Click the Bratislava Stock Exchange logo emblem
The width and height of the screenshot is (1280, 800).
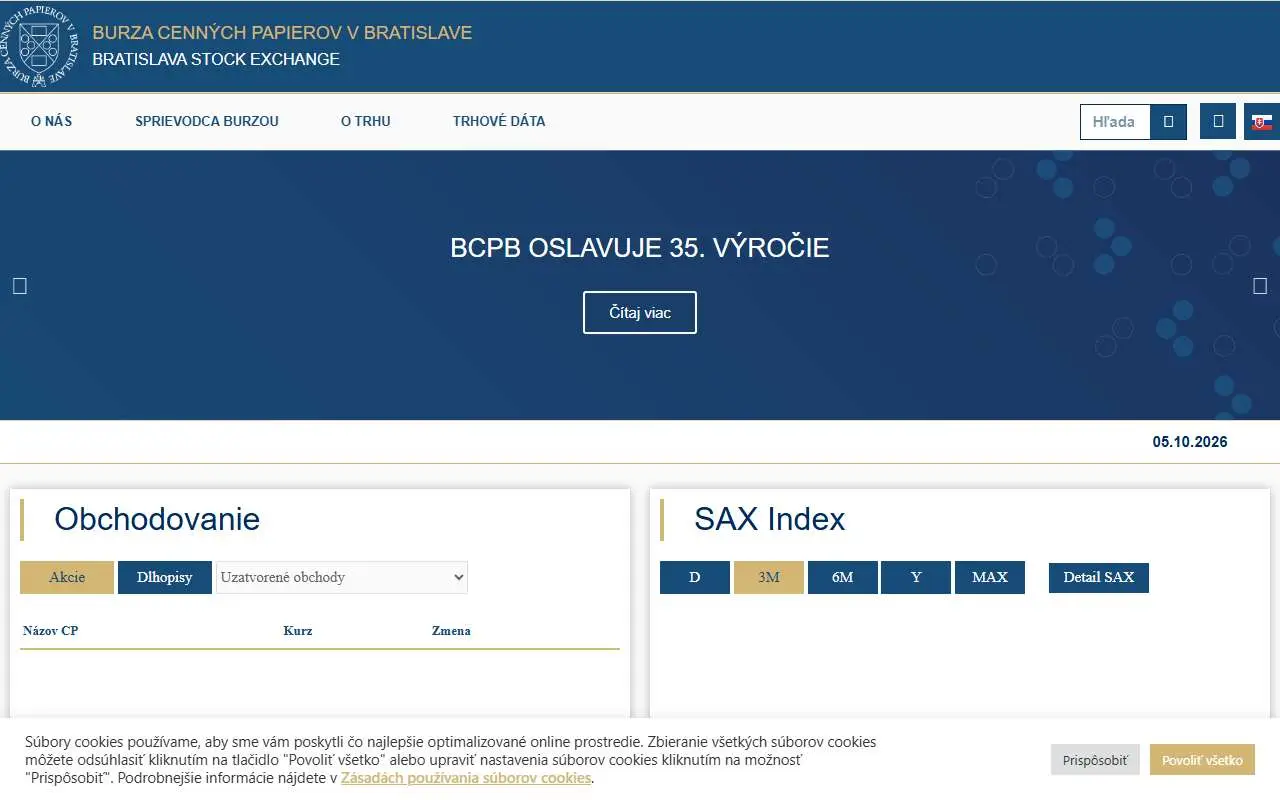39,46
